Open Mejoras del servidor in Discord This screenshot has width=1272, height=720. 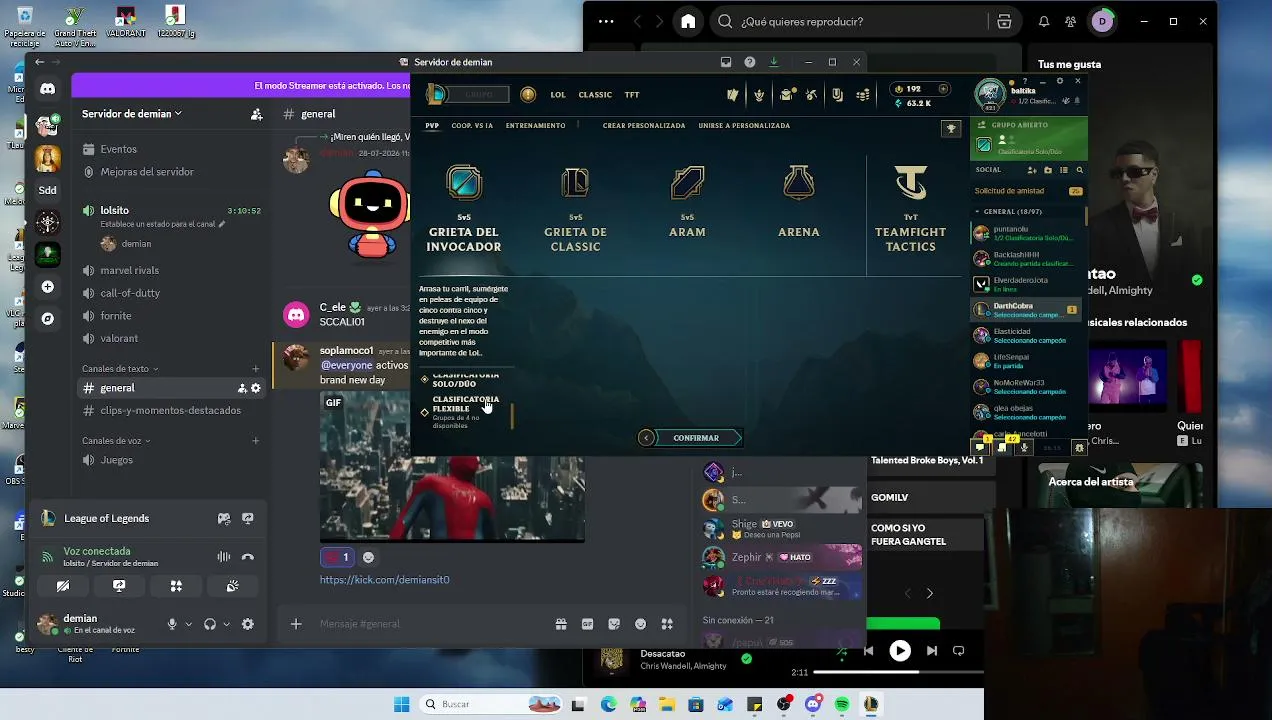pos(147,172)
